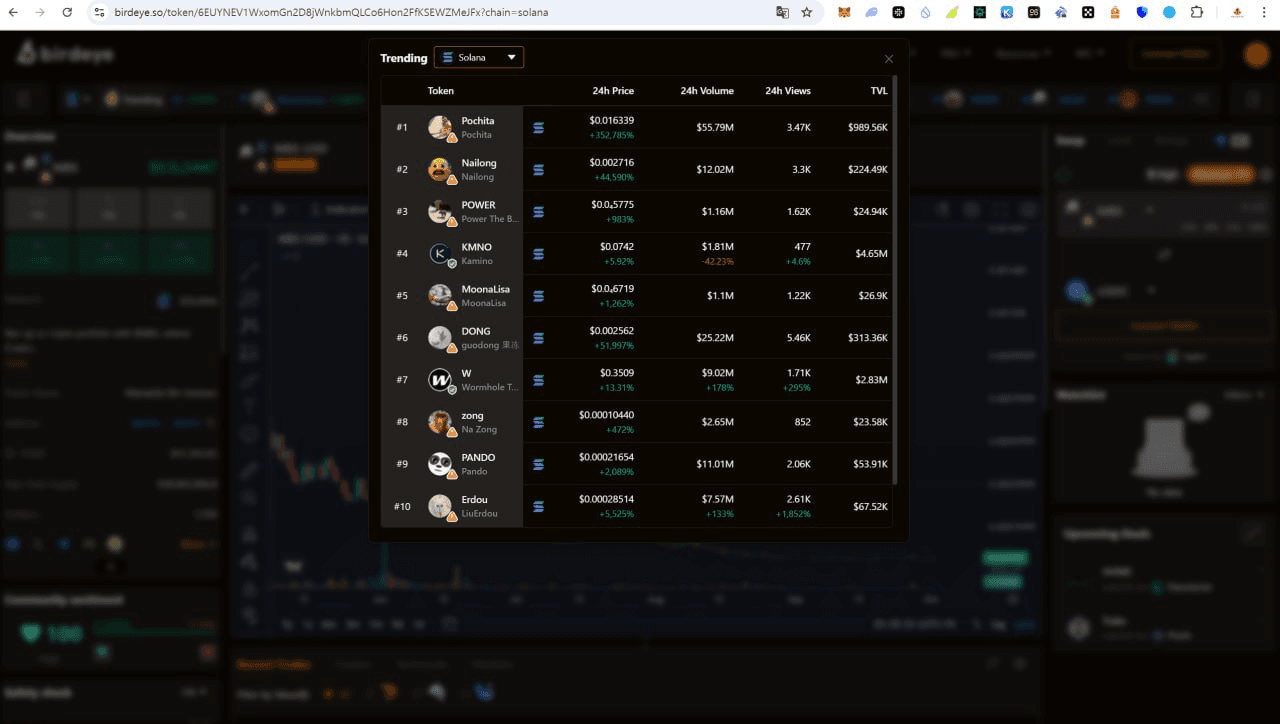Image resolution: width=1280 pixels, height=724 pixels.
Task: Expand the Solana chain dropdown
Action: [479, 57]
